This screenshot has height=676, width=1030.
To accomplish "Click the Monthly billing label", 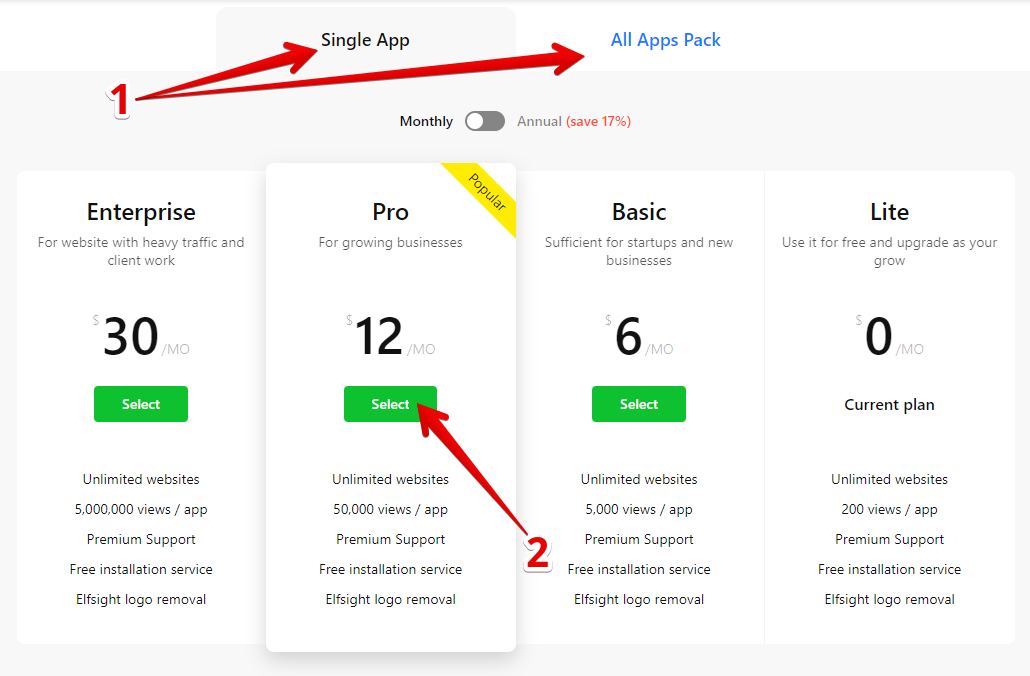I will click(425, 120).
